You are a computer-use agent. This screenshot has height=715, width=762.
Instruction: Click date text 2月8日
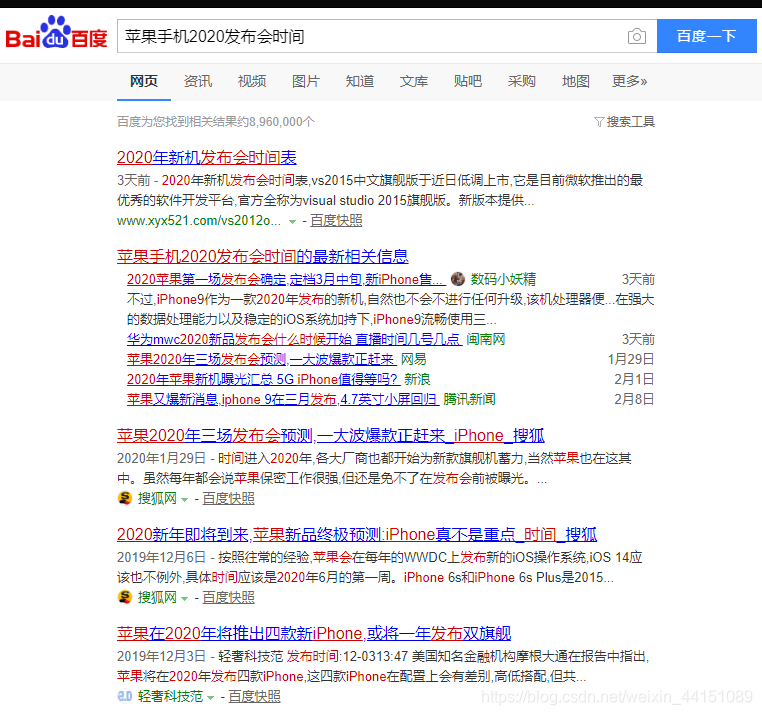pos(634,399)
